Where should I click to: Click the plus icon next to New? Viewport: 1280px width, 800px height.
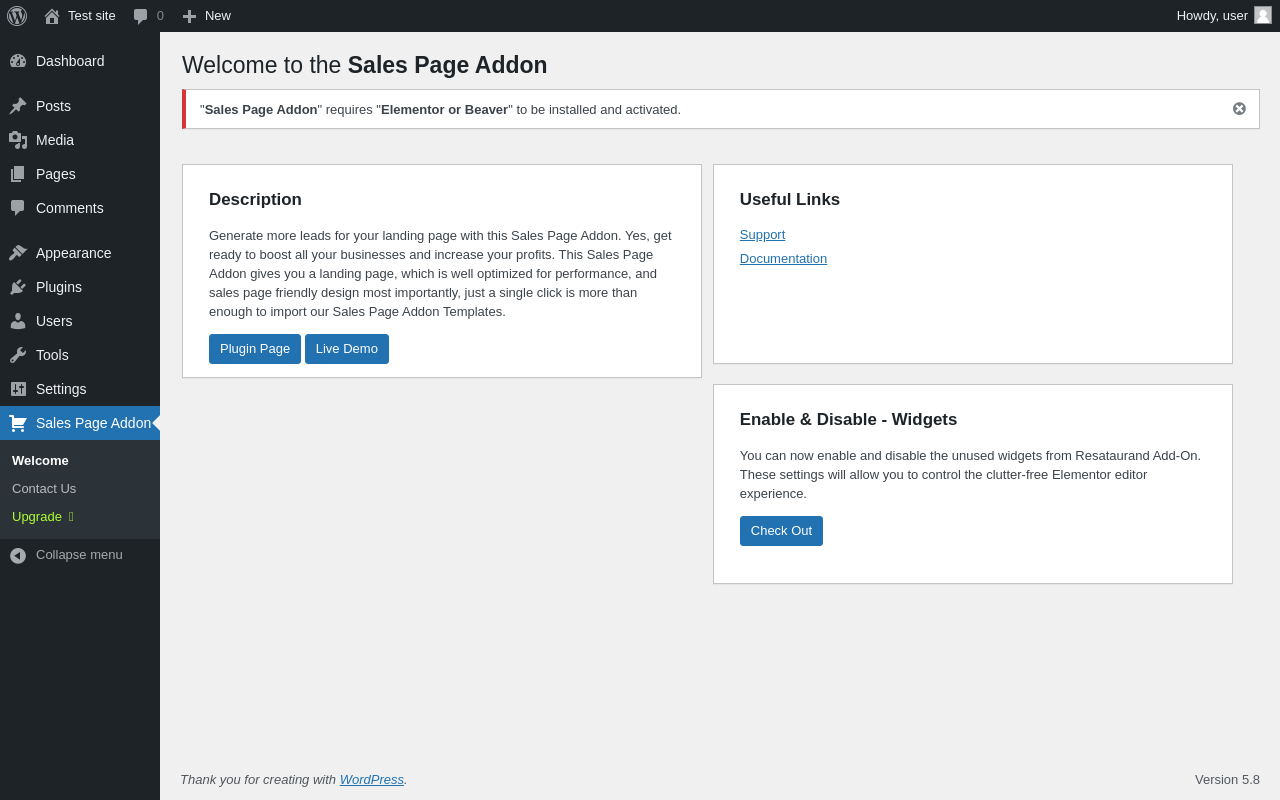tap(189, 16)
